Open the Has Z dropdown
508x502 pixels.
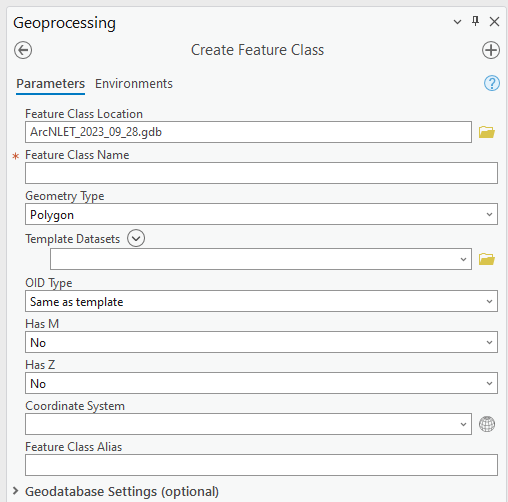261,383
